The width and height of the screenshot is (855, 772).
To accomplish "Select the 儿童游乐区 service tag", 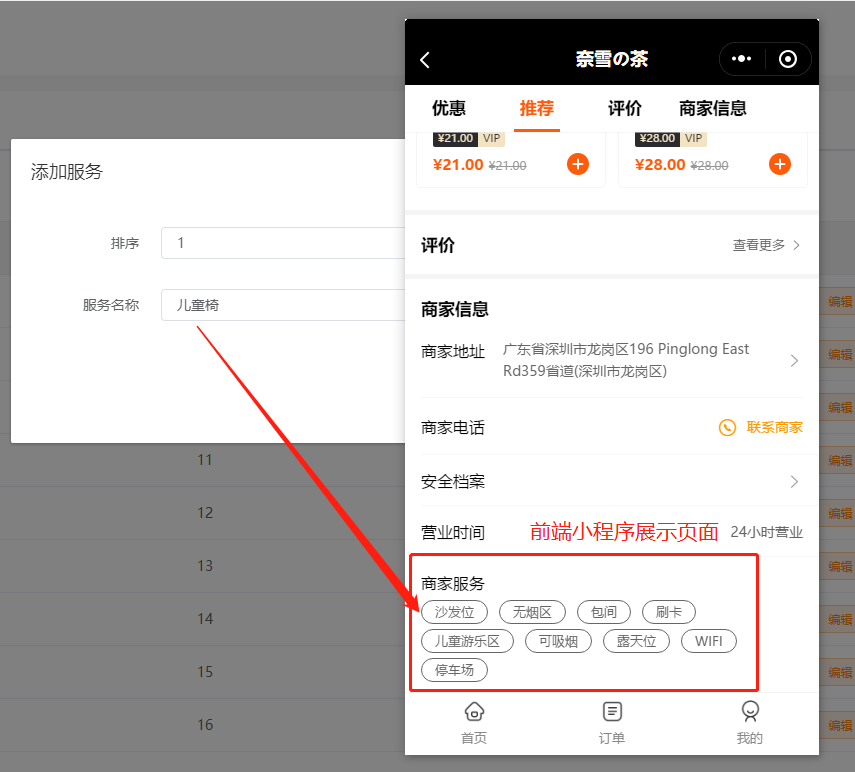I will tap(467, 641).
